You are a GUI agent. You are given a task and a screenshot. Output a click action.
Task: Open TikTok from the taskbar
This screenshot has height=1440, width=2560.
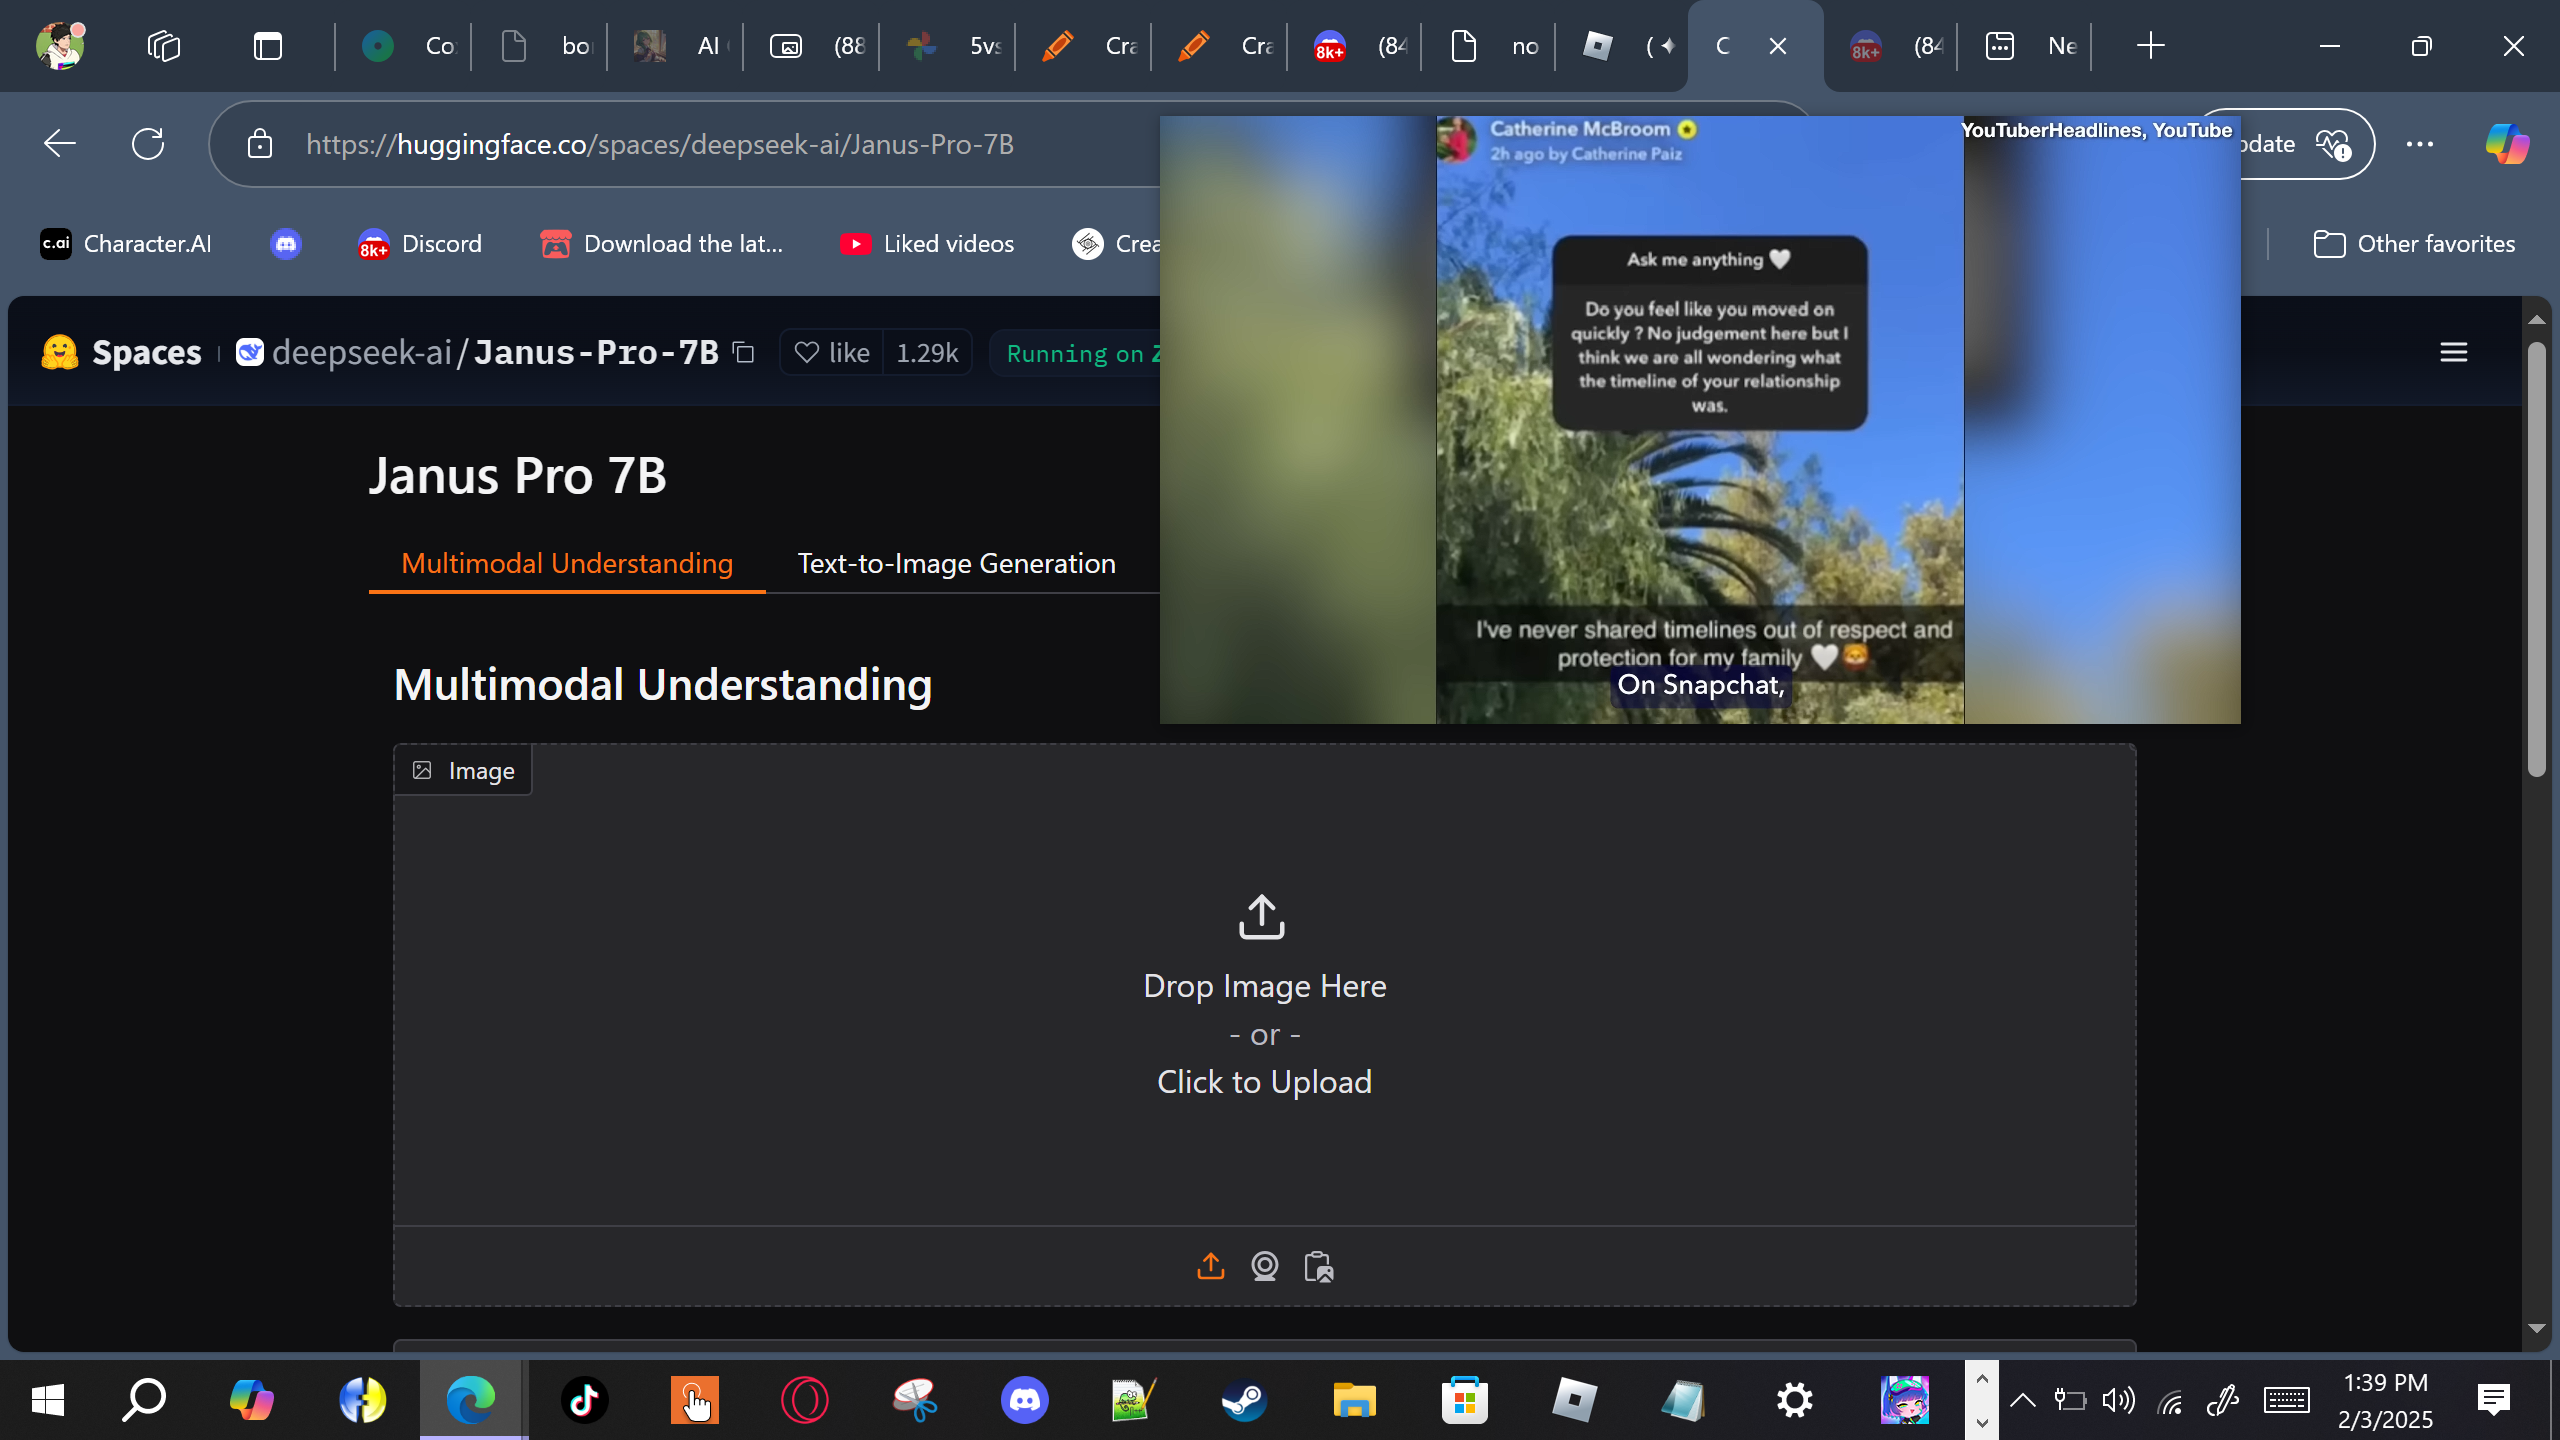585,1400
